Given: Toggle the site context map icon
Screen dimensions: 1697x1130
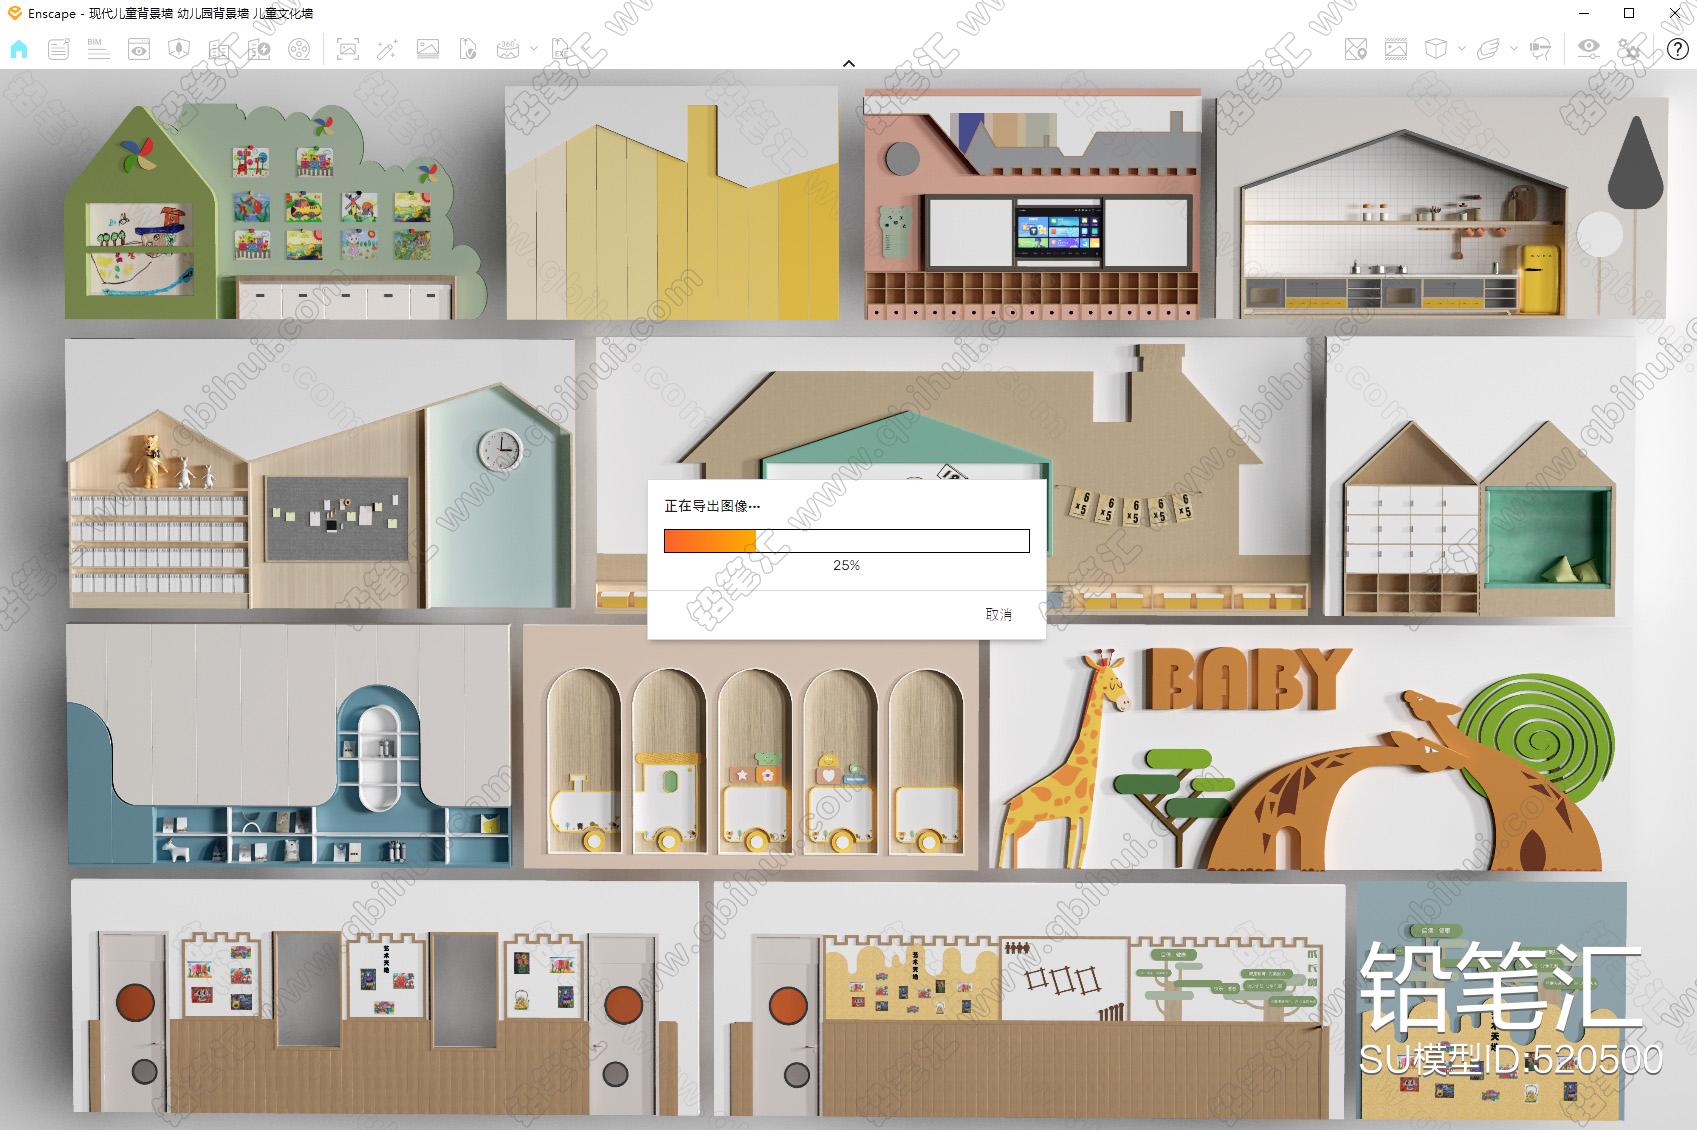Looking at the screenshot, I should (1356, 49).
